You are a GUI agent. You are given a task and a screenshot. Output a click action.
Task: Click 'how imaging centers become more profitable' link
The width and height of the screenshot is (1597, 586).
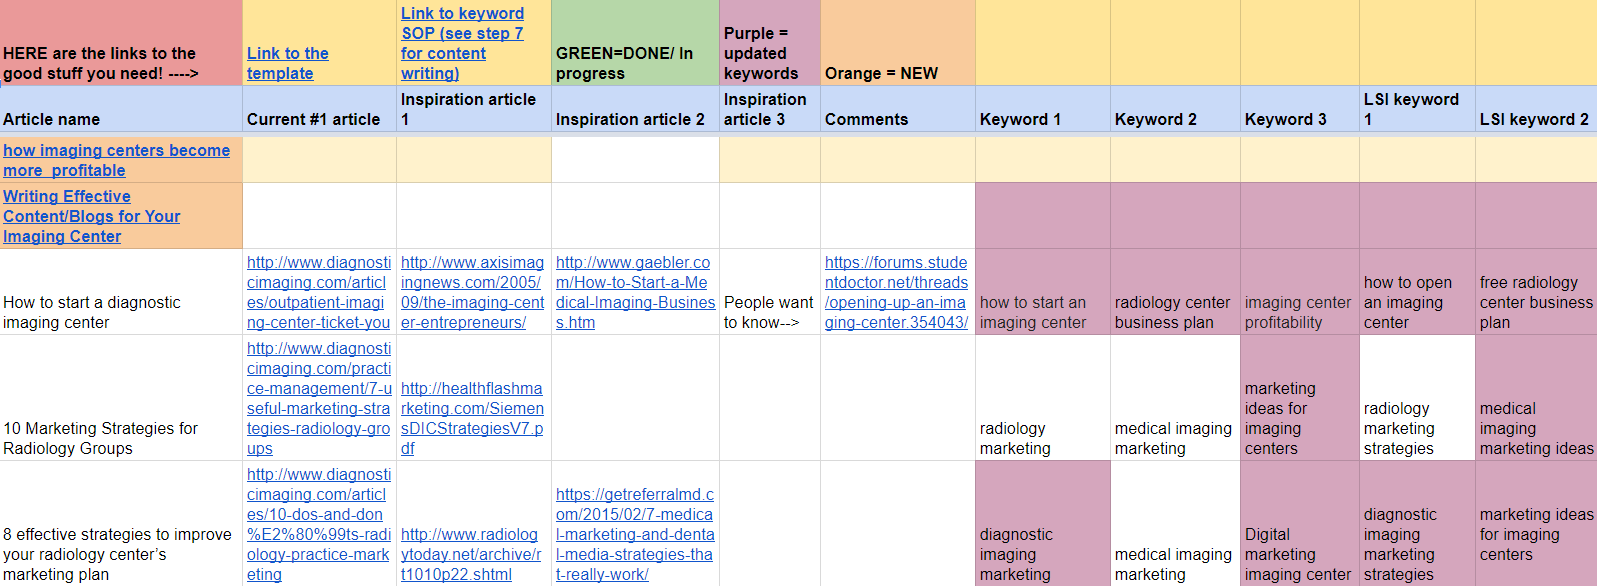pos(116,160)
